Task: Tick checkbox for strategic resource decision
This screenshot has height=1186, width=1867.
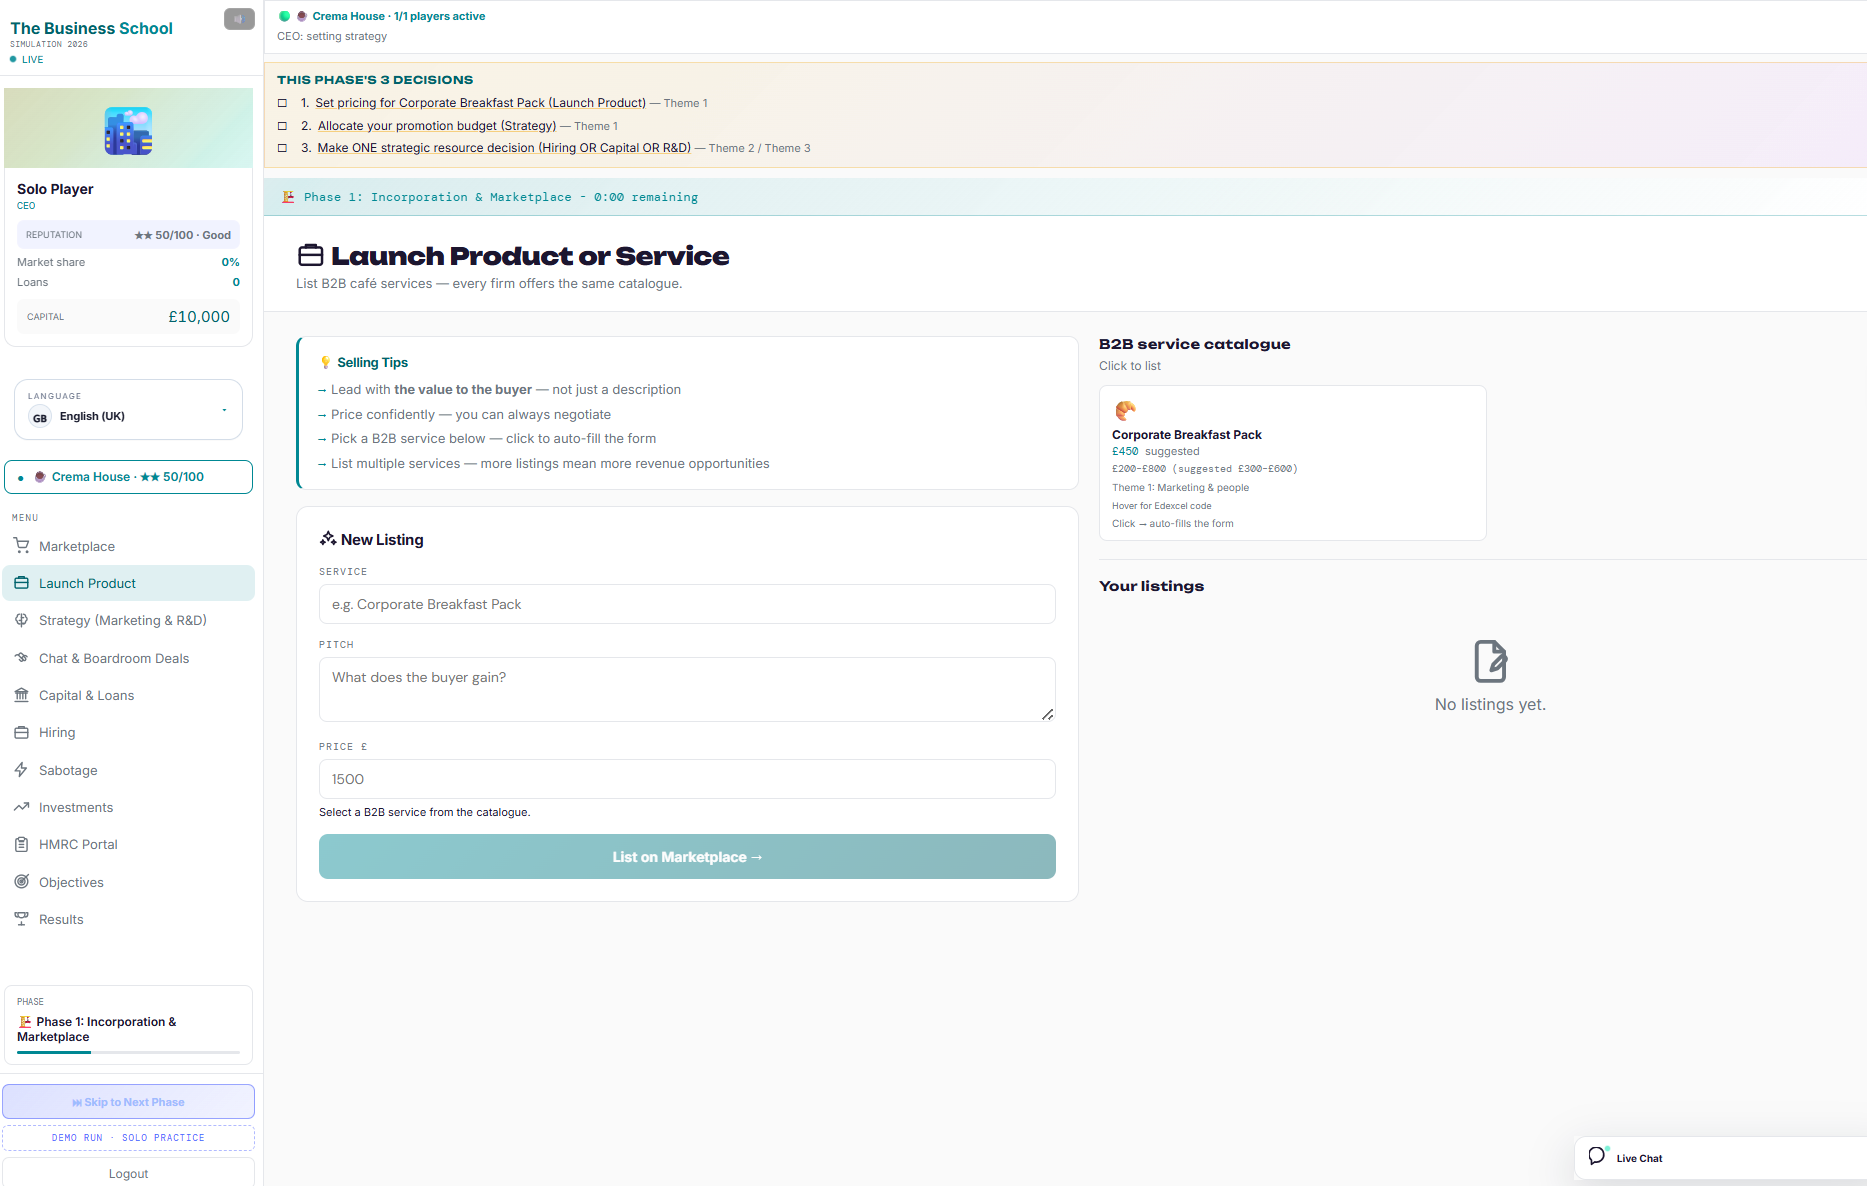Action: pyautogui.click(x=282, y=148)
